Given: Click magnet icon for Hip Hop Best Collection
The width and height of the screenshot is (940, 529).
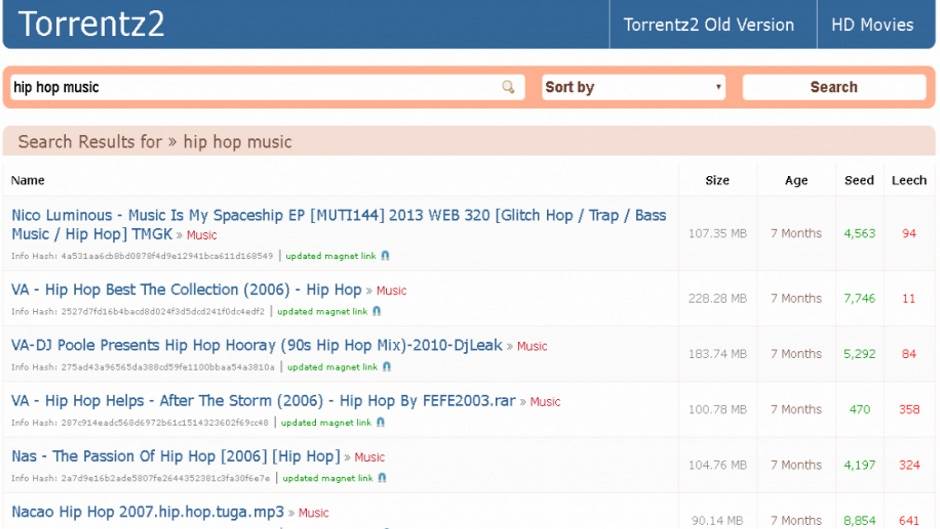Looking at the screenshot, I should 376,311.
